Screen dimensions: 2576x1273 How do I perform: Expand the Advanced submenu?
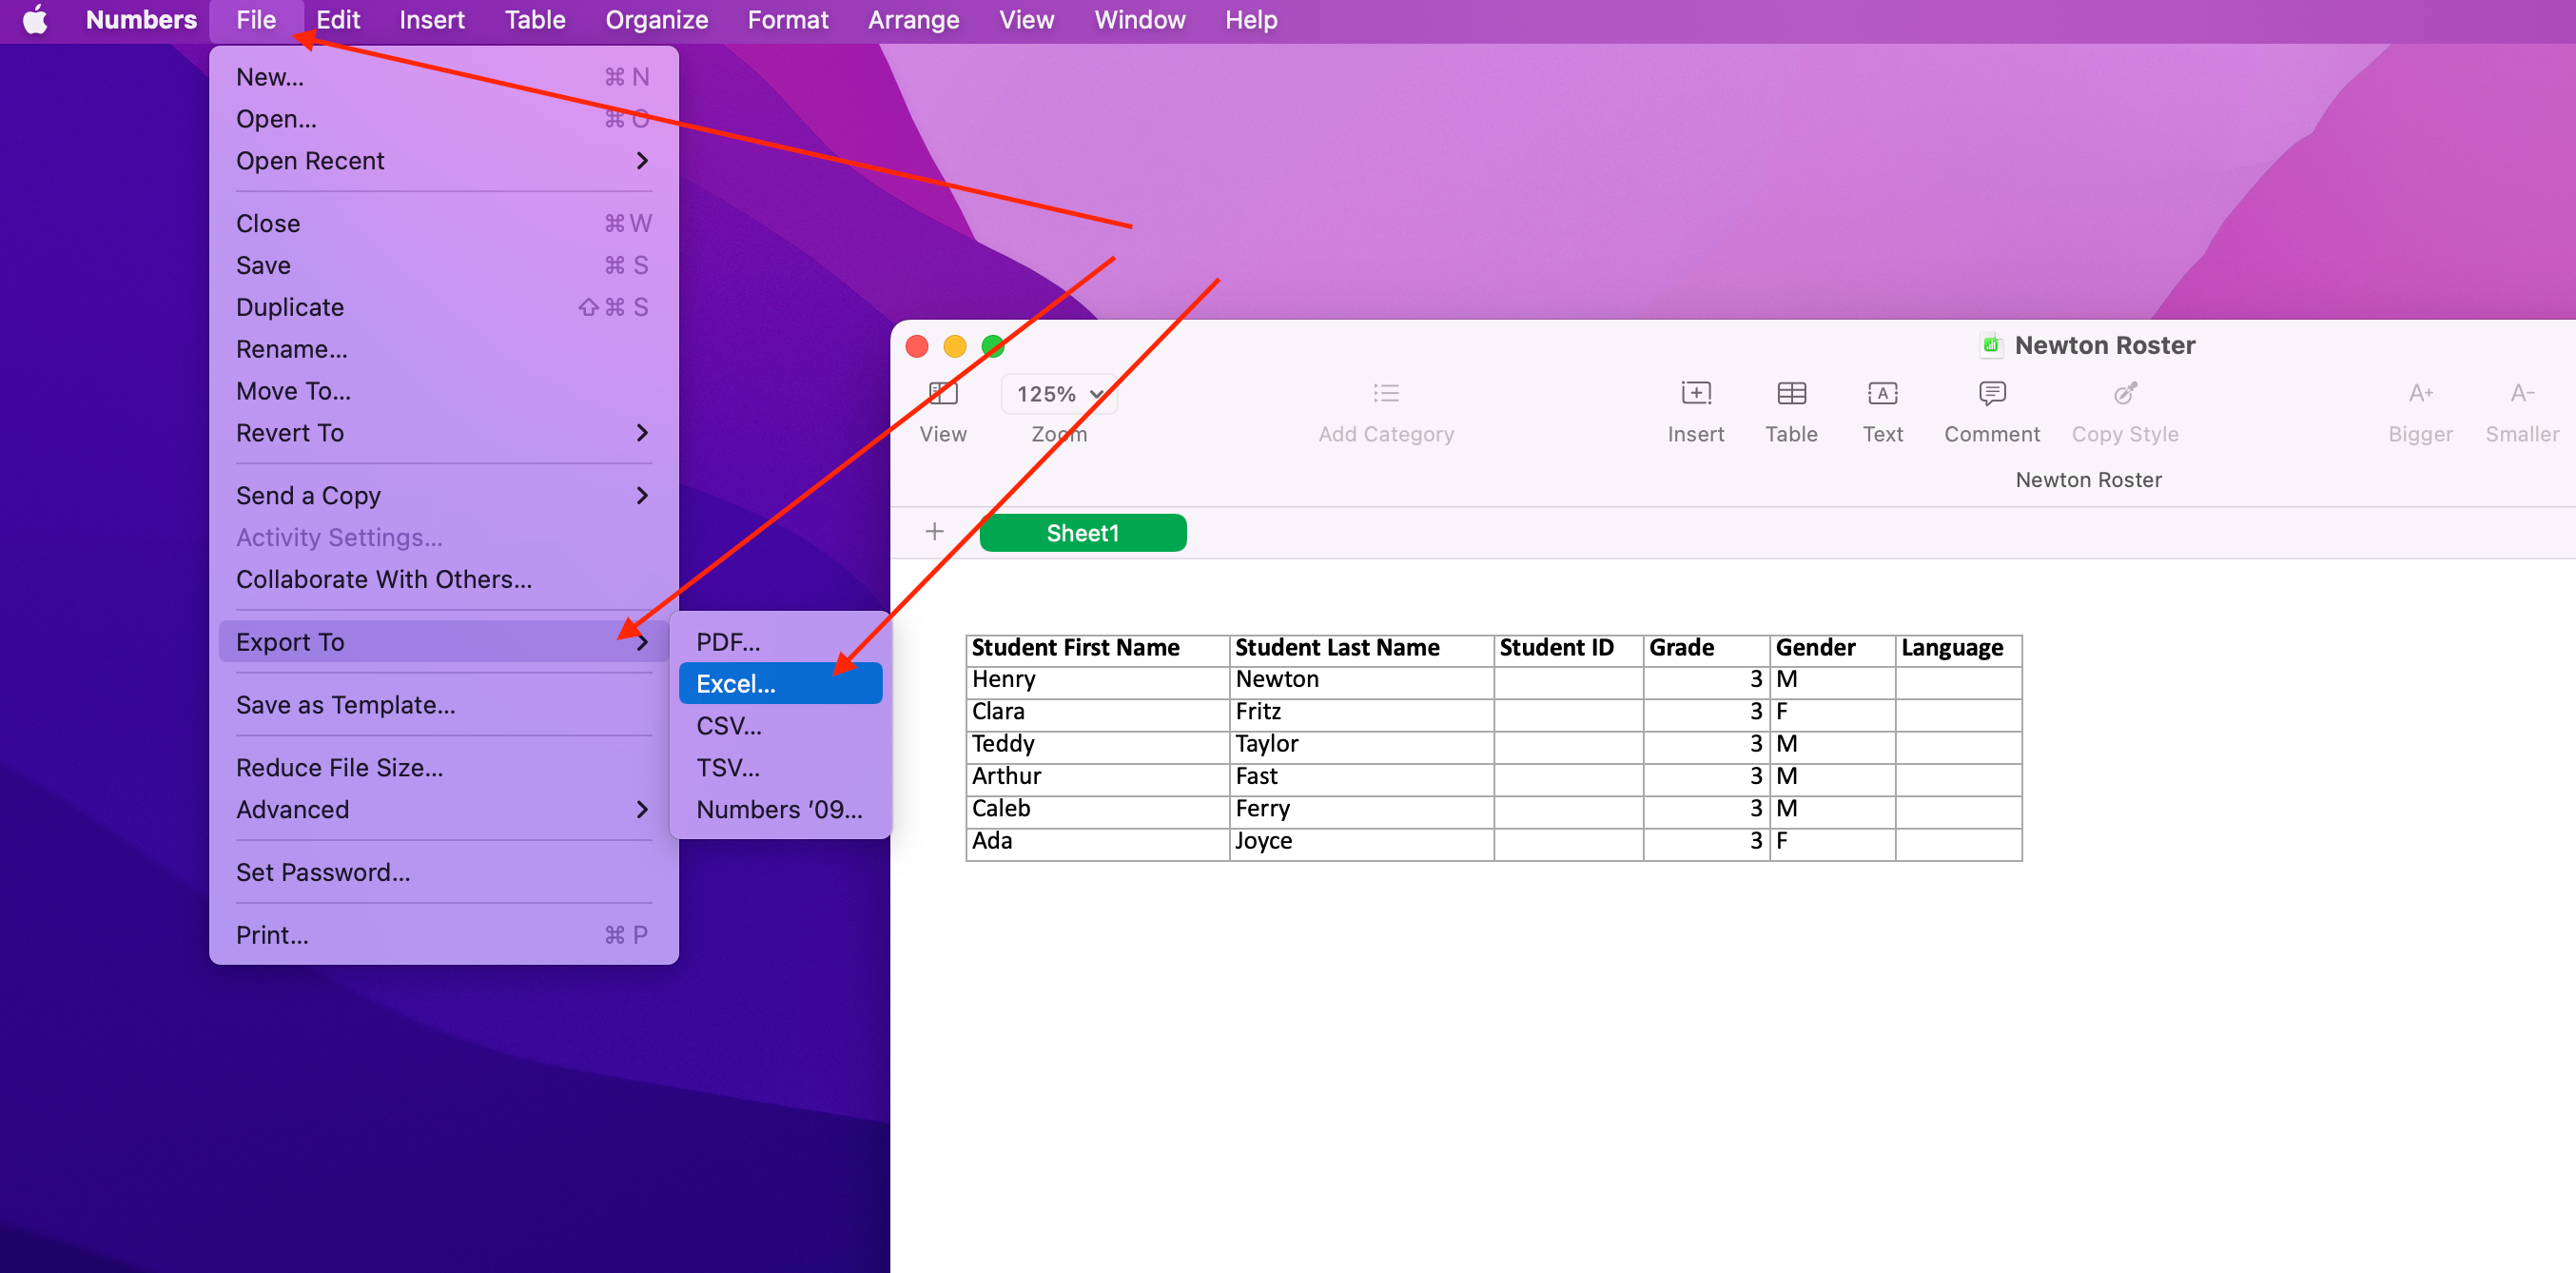click(x=443, y=810)
